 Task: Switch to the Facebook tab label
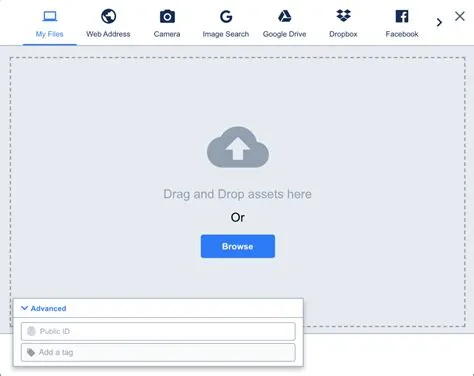(x=402, y=34)
